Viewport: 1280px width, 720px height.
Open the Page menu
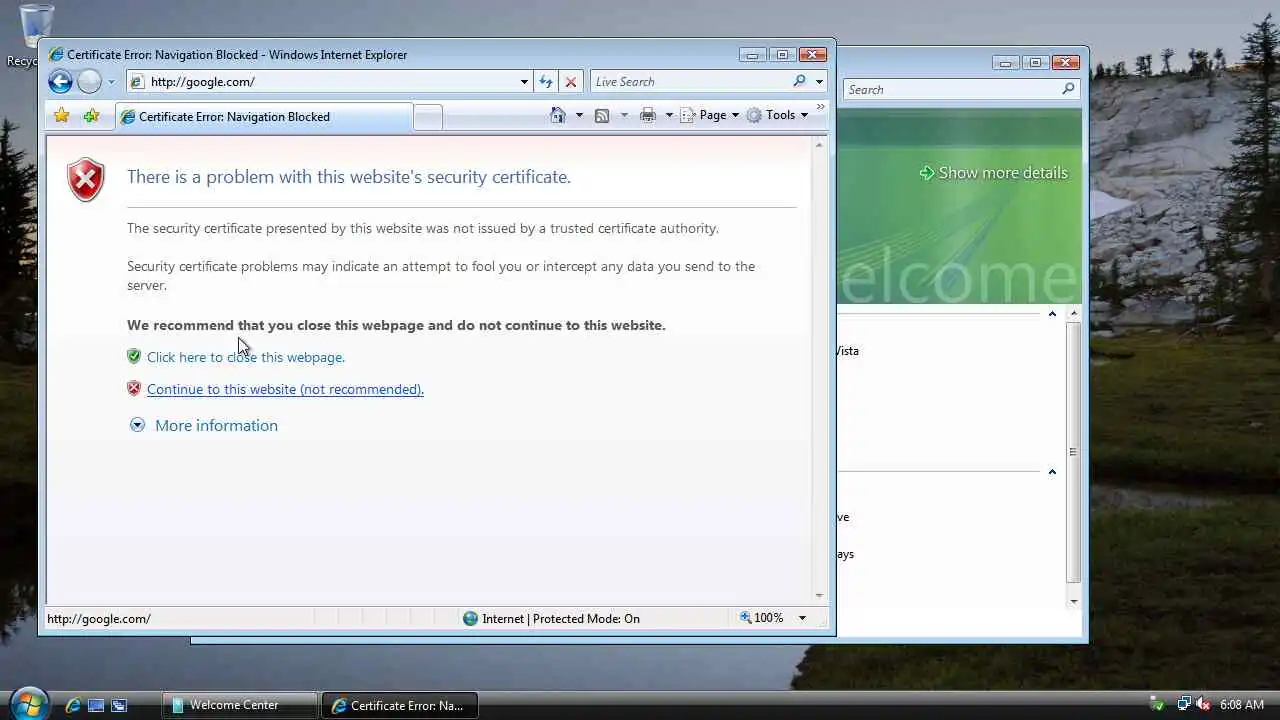[x=710, y=115]
